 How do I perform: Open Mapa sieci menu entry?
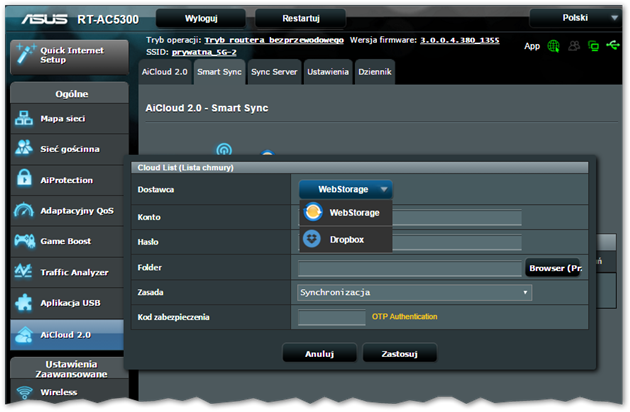pos(69,119)
